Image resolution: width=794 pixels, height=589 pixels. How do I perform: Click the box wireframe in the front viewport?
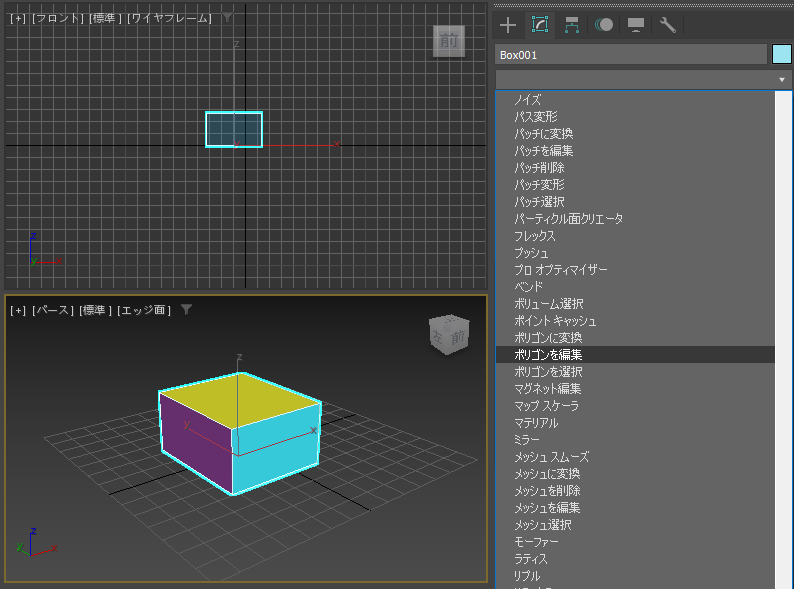coord(234,130)
